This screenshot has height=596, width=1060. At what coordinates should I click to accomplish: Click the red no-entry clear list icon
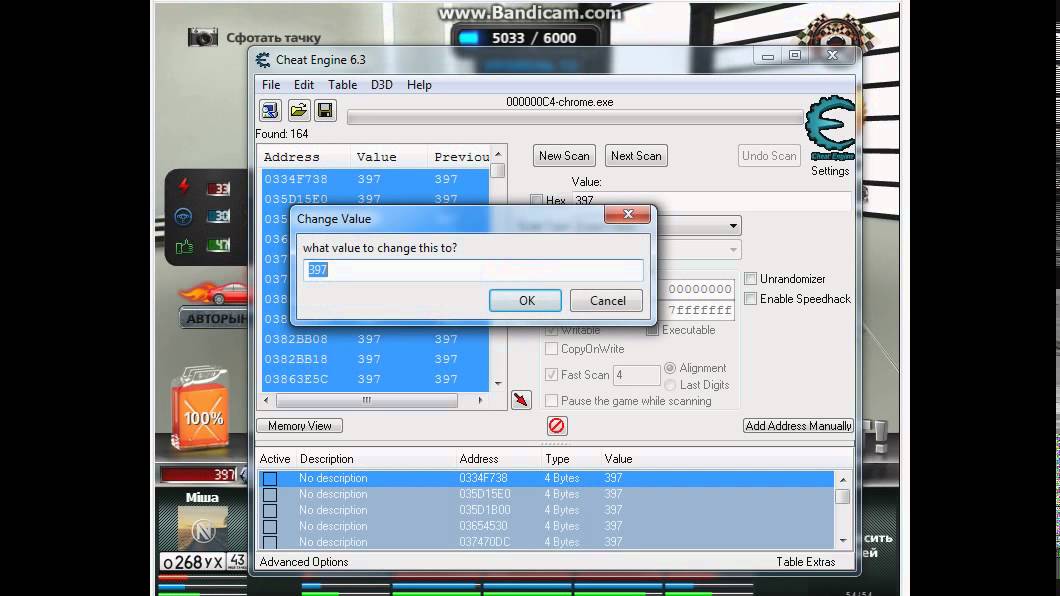556,426
